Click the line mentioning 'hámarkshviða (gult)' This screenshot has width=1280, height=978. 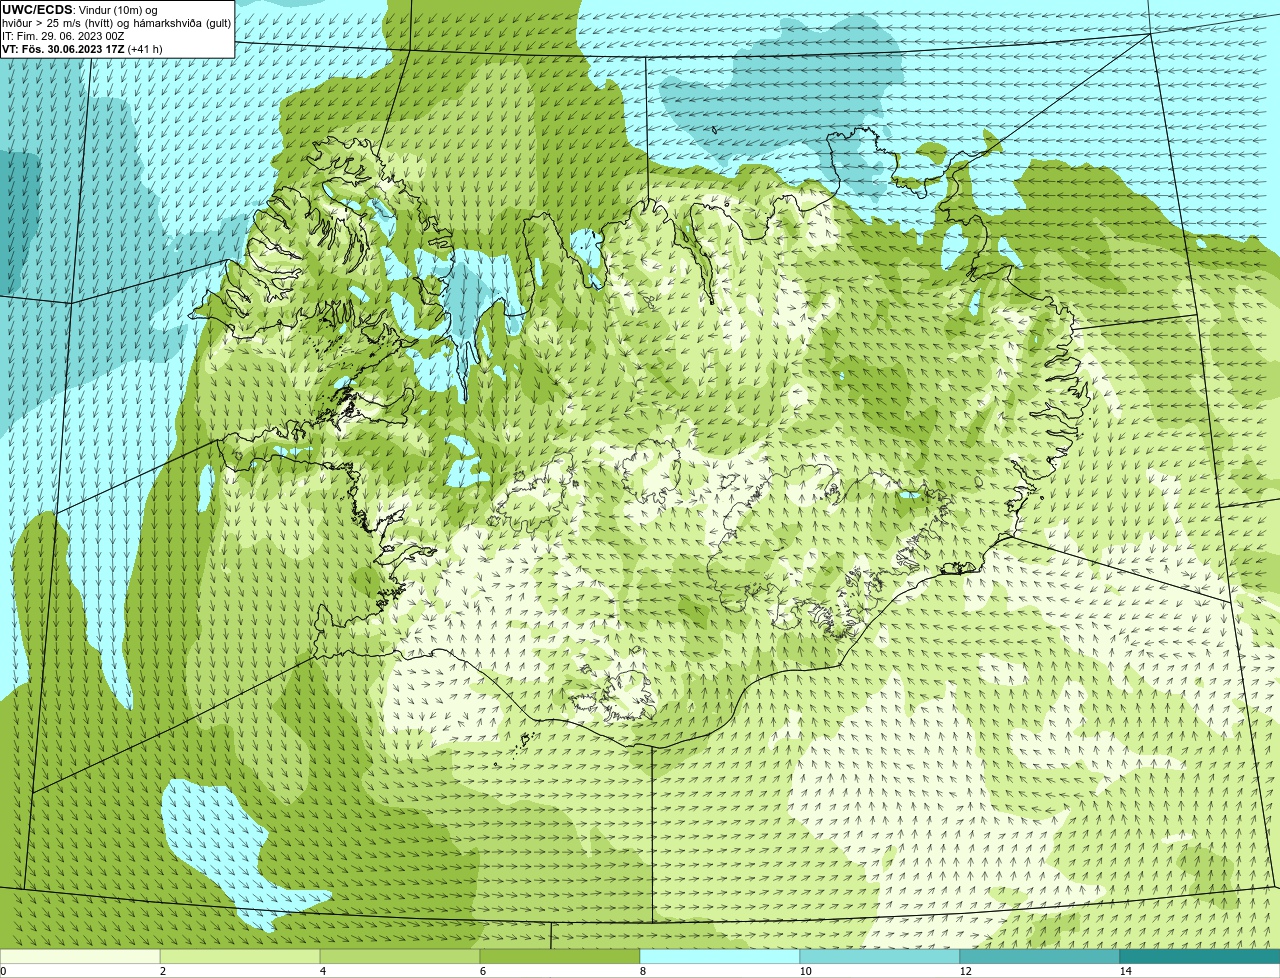[116, 23]
